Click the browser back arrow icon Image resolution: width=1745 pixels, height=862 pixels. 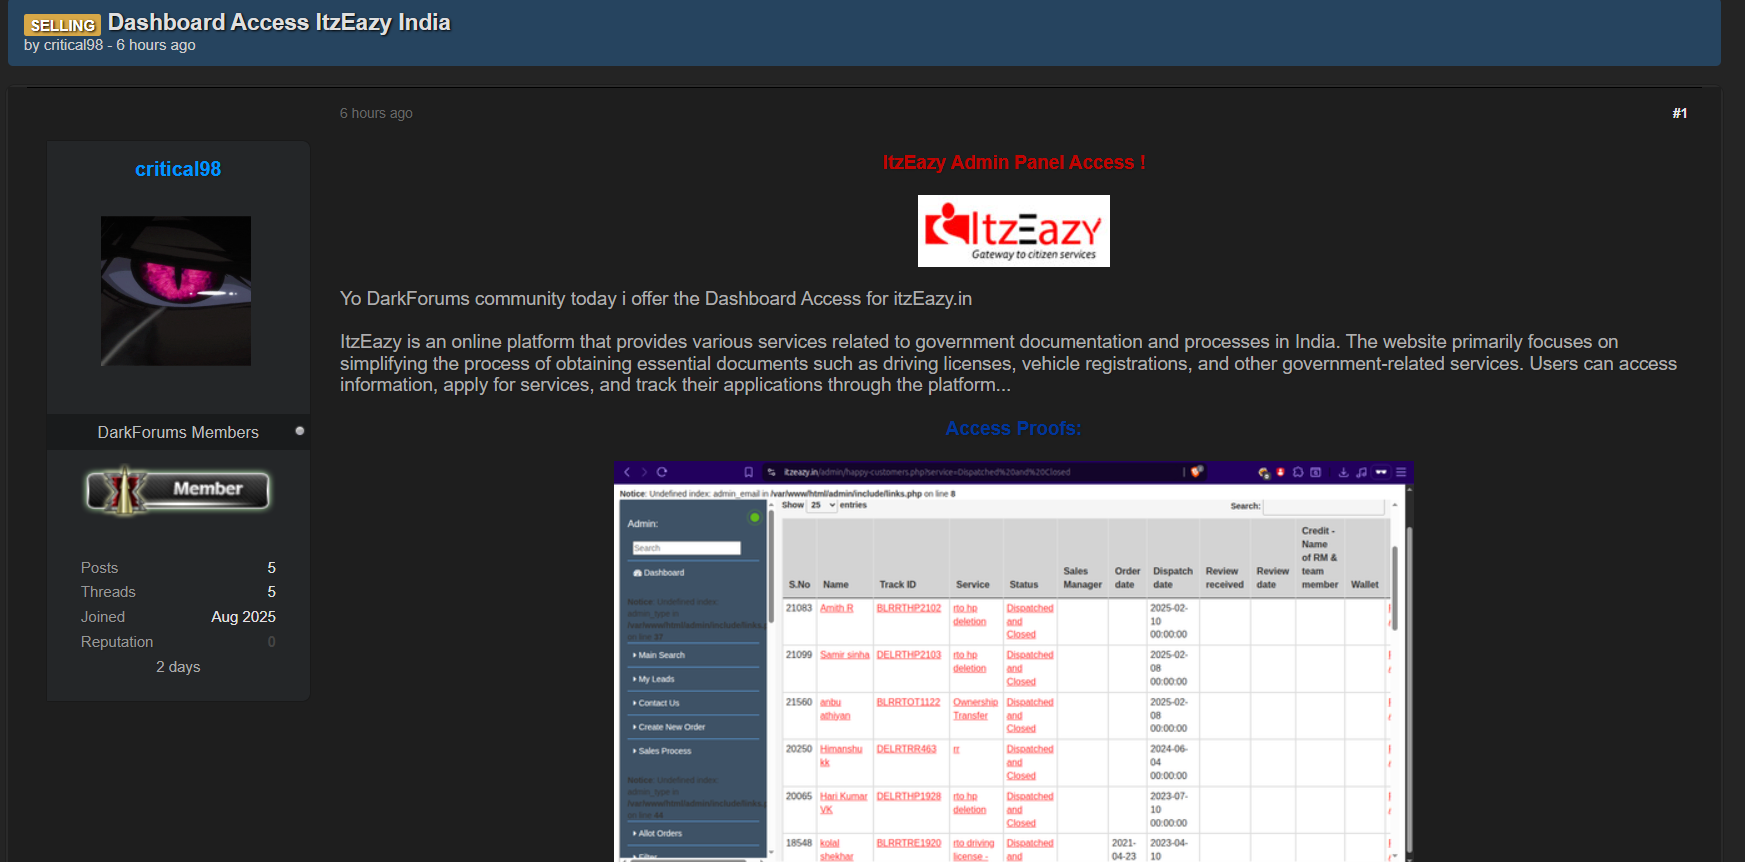(627, 472)
